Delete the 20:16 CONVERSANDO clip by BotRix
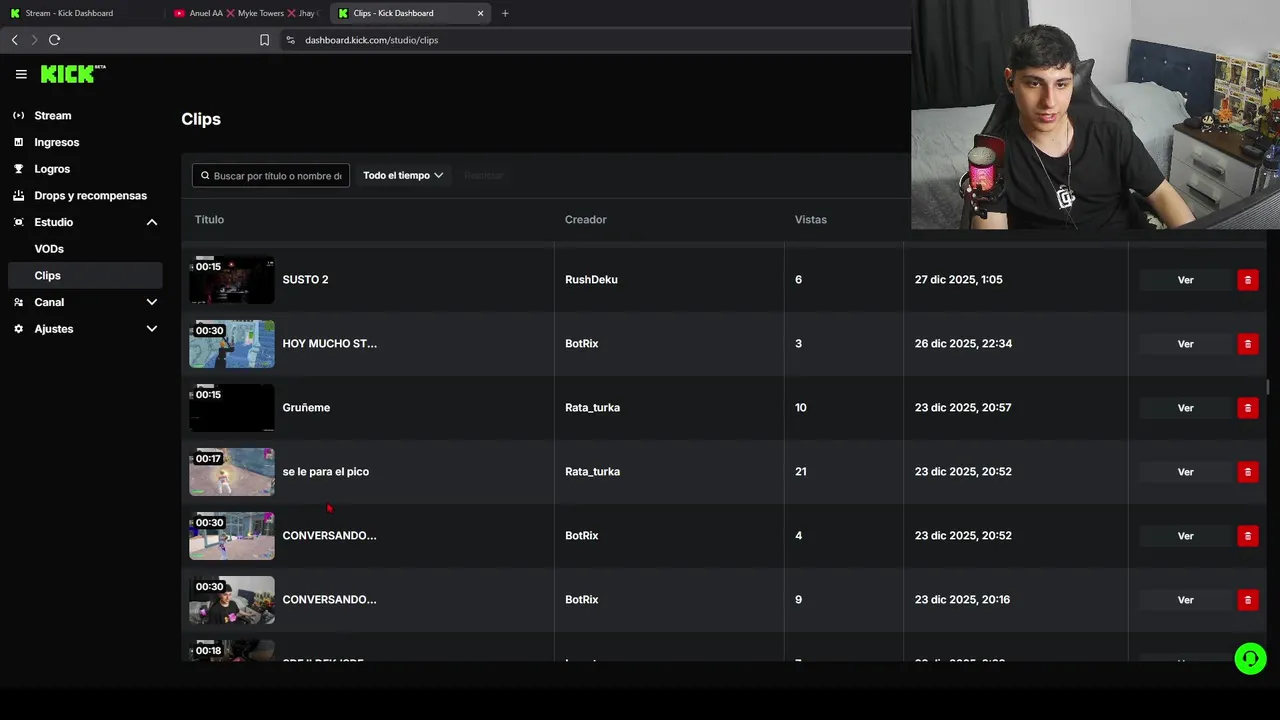 point(1247,600)
